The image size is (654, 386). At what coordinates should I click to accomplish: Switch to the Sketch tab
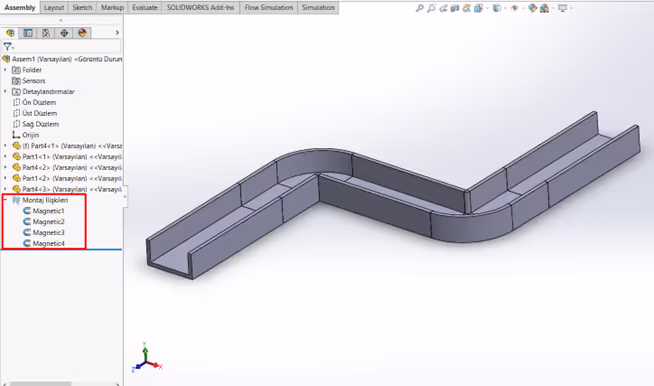click(82, 8)
